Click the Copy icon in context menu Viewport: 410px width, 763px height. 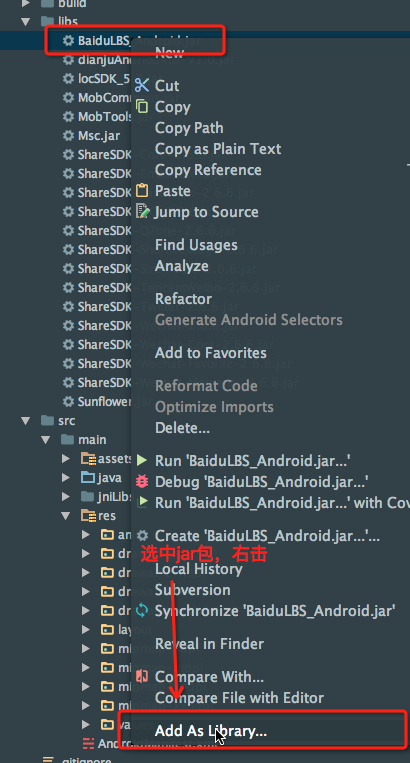tap(142, 107)
